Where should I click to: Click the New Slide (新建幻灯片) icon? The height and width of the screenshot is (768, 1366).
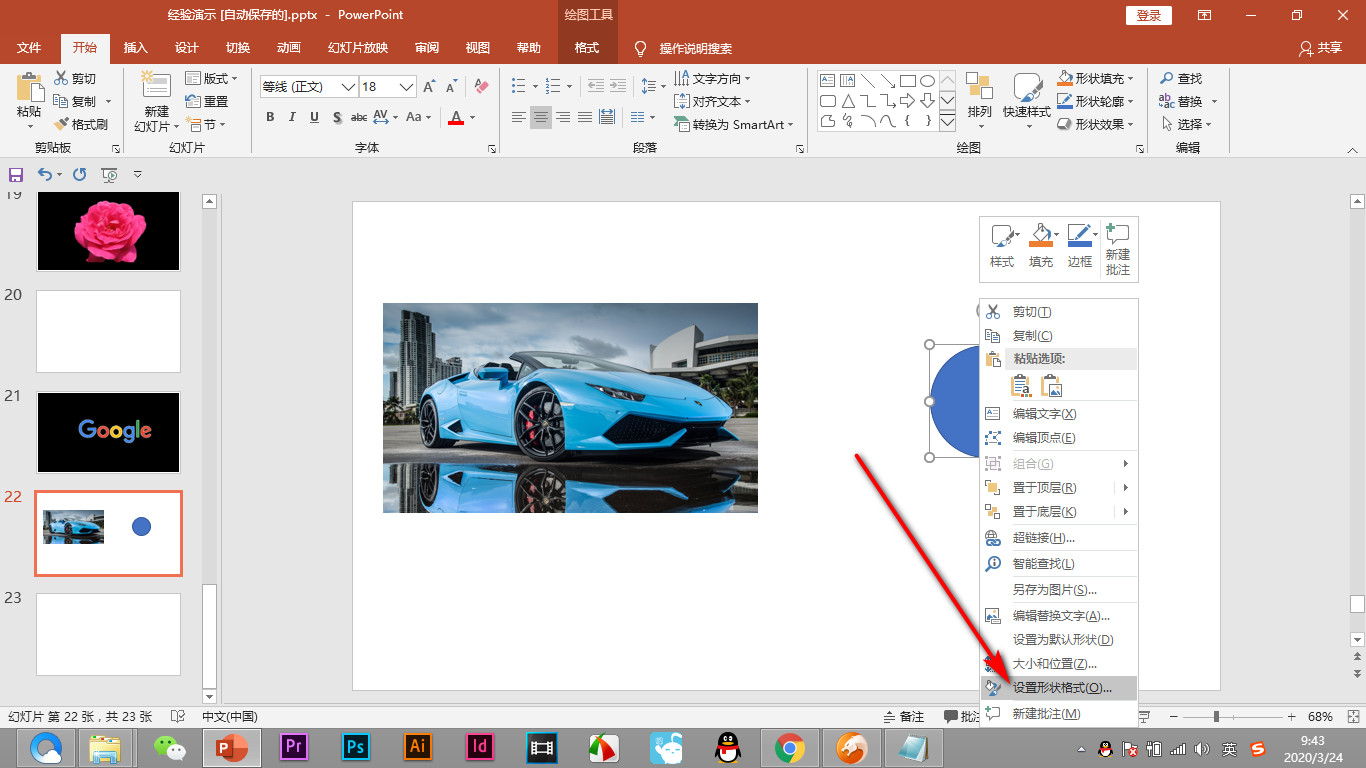pos(156,90)
